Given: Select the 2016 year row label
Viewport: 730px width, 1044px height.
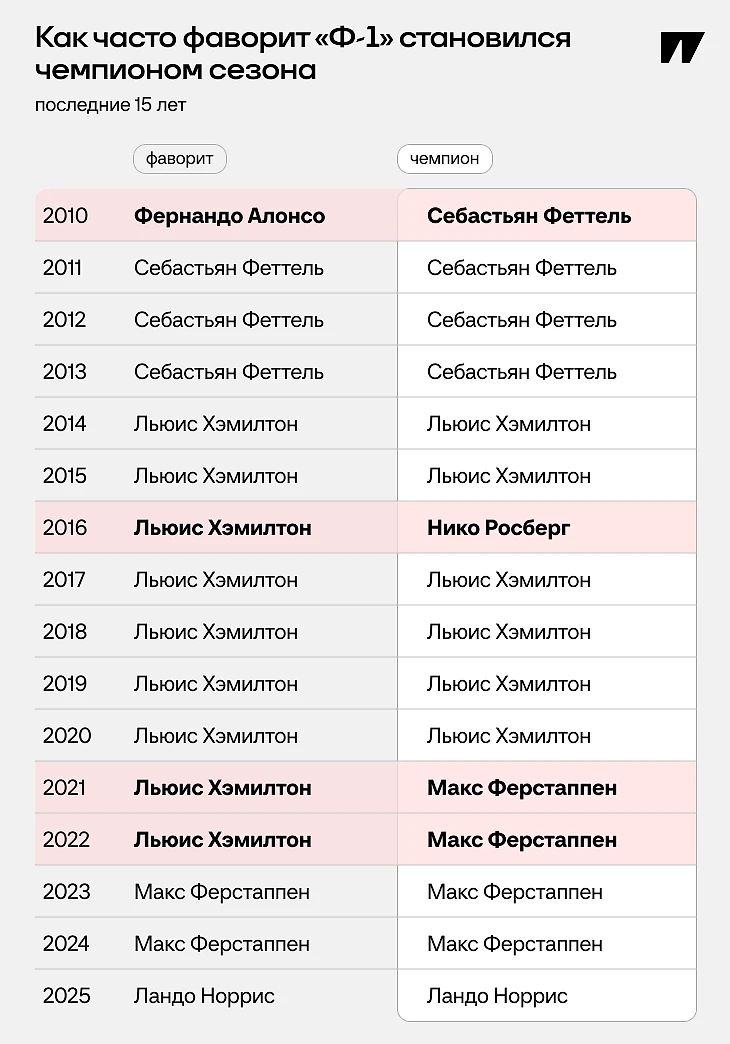Looking at the screenshot, I should [x=65, y=528].
